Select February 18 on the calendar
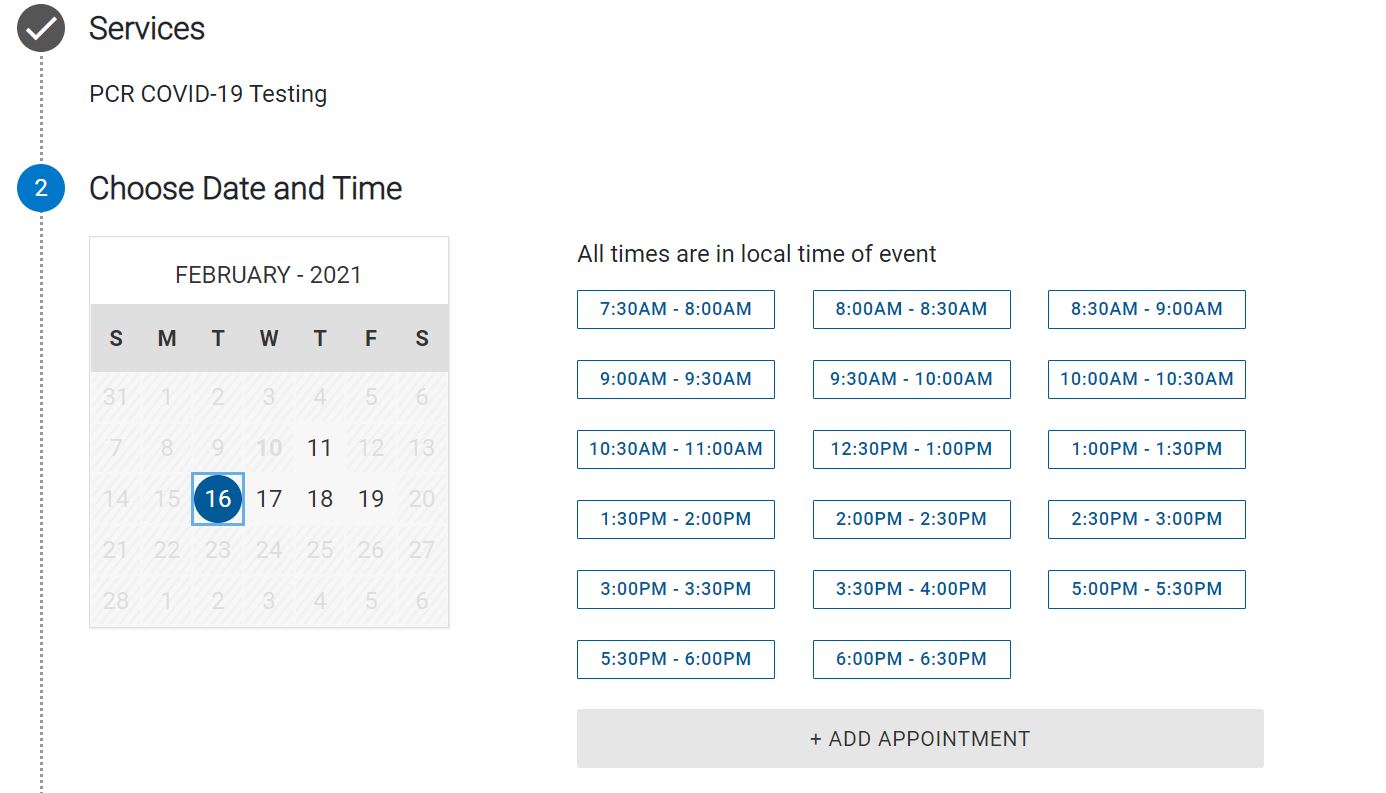 pos(320,499)
